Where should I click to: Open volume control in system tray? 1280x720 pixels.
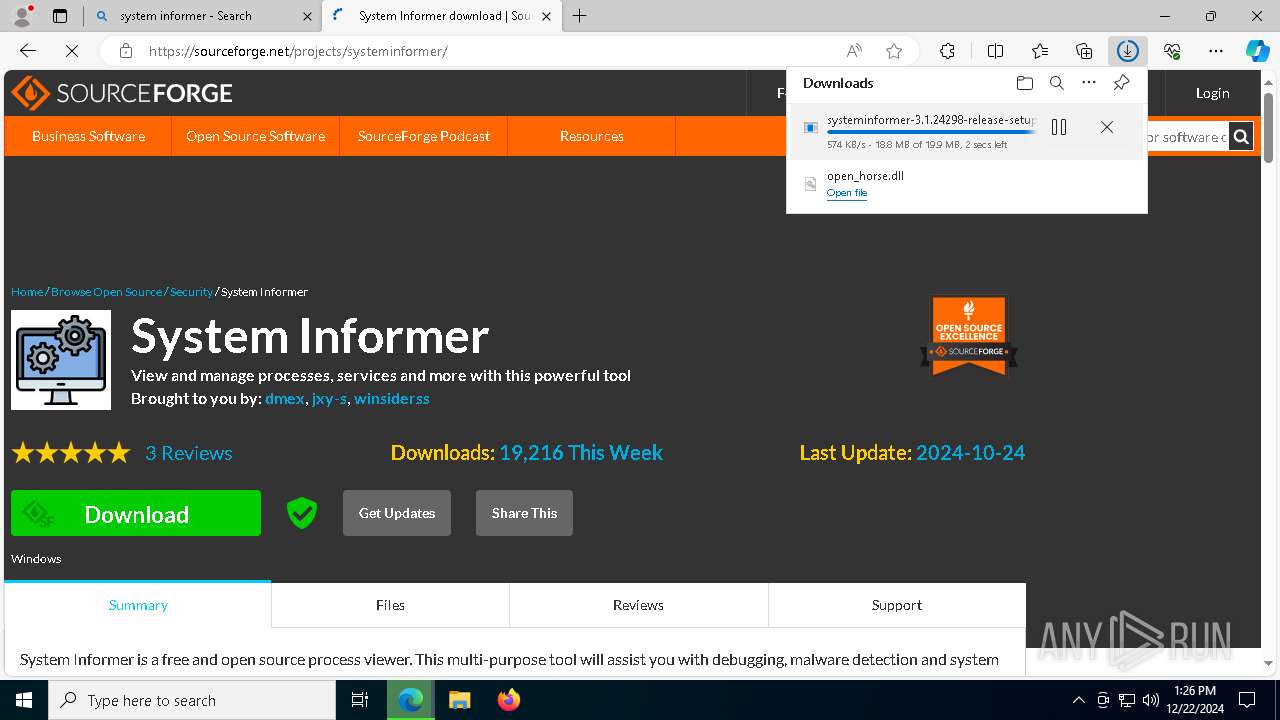tap(1151, 700)
